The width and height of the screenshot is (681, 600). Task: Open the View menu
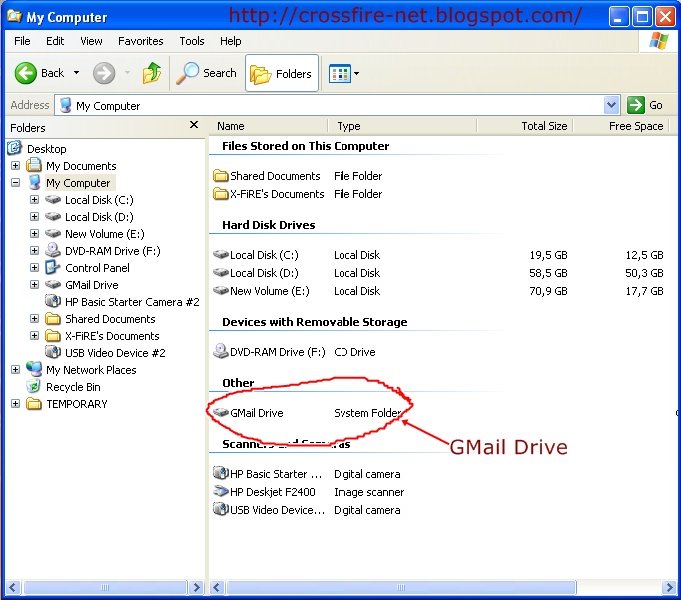click(x=91, y=41)
